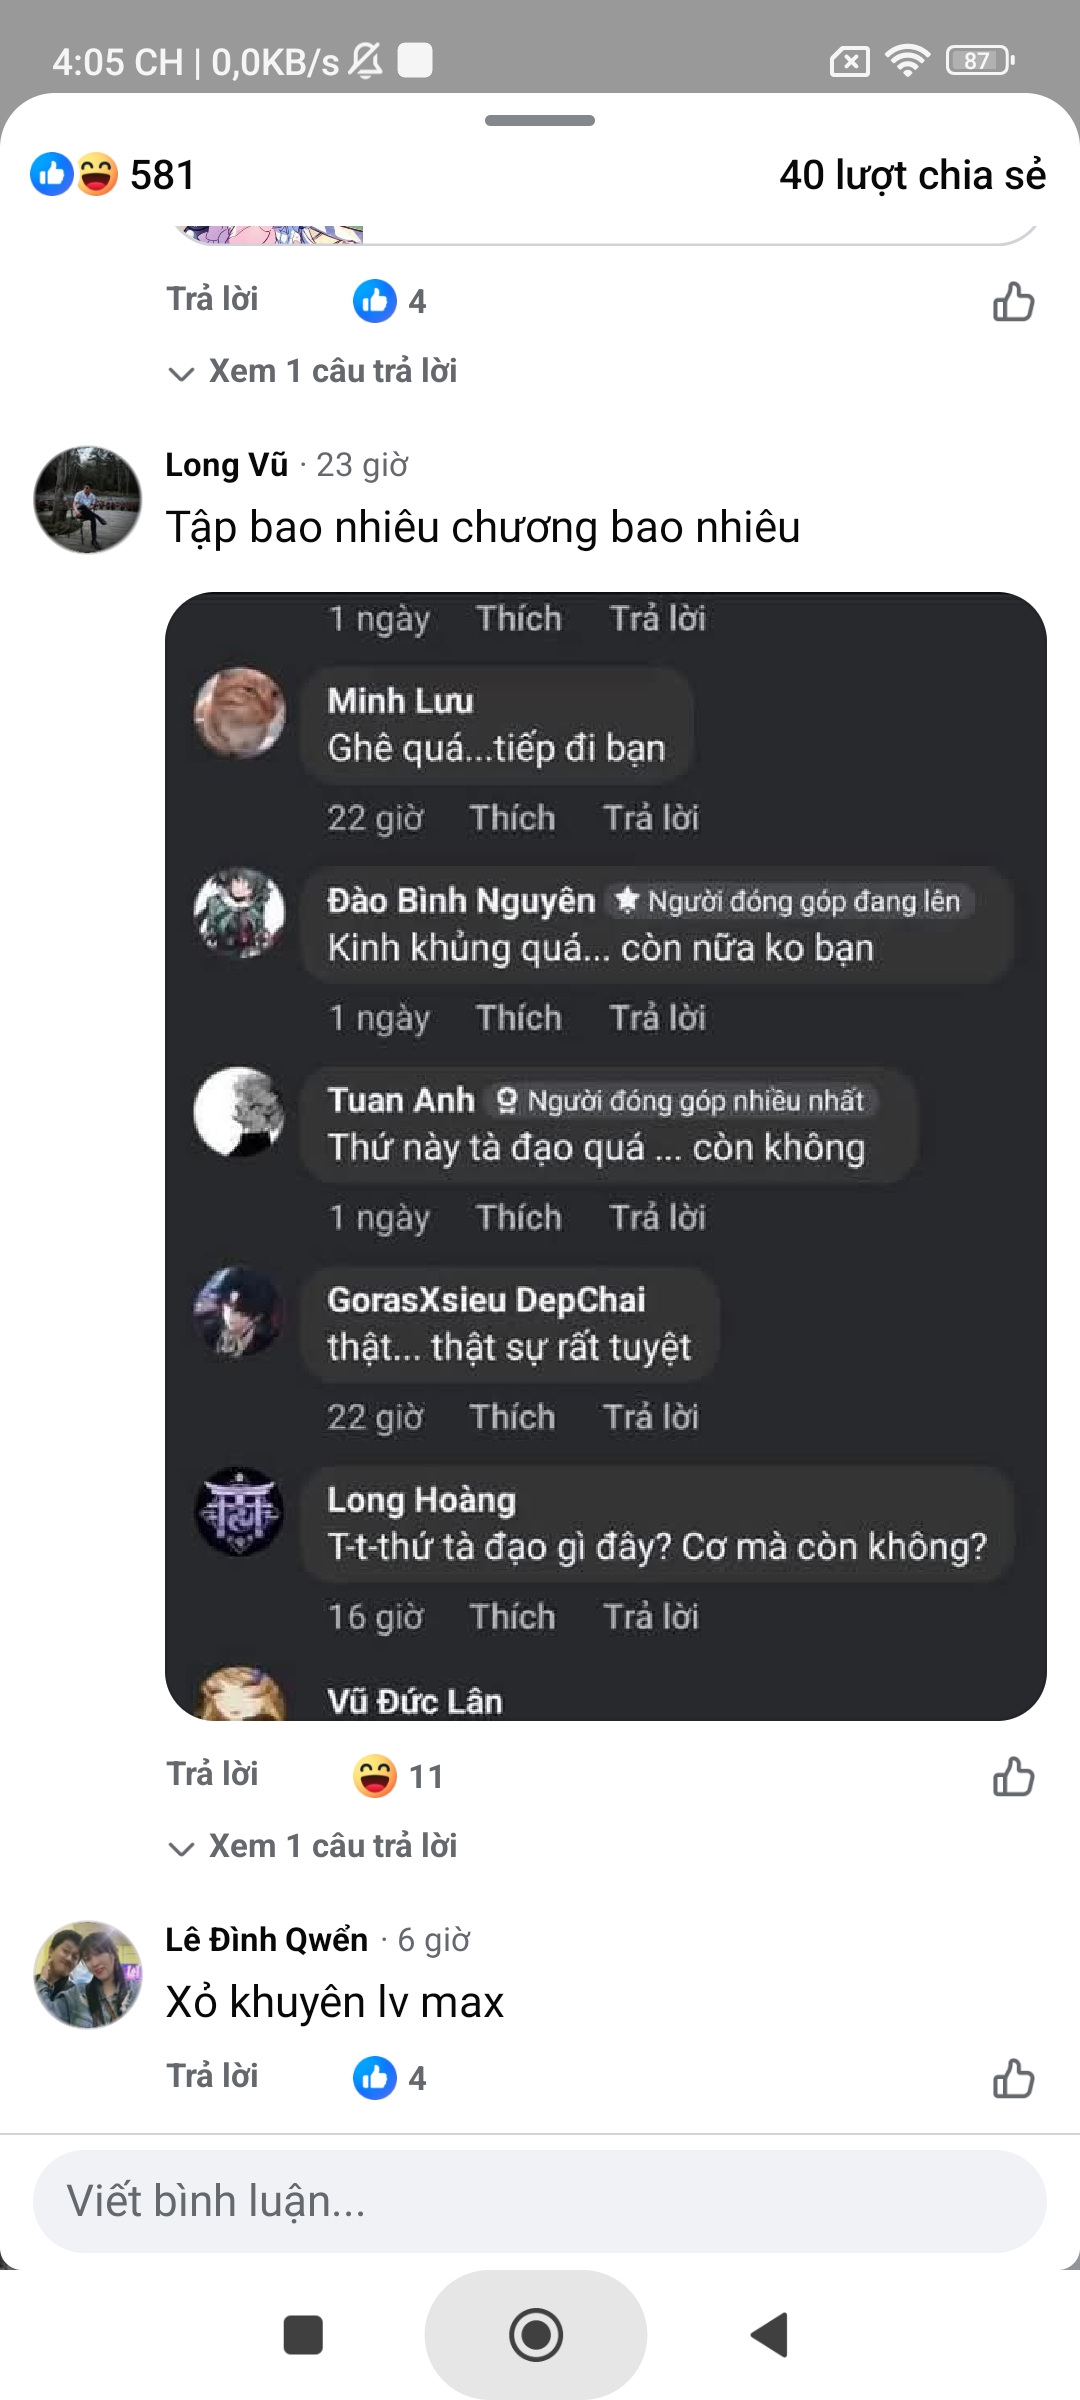Screen dimensions: 1080x2400
Task: Show like reactions count on topmost comment
Action: [x=390, y=301]
